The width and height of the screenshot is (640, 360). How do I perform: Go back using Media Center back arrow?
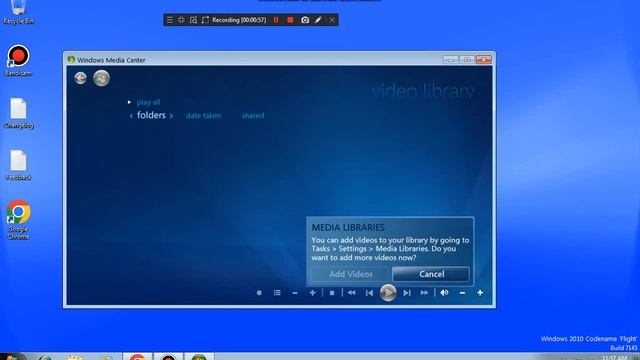coord(80,78)
